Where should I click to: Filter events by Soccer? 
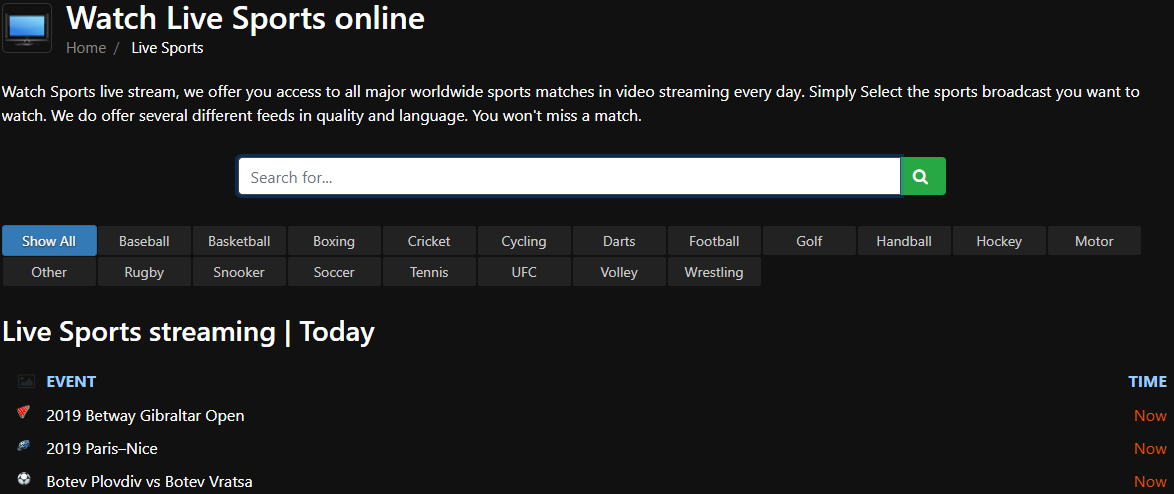tap(334, 272)
